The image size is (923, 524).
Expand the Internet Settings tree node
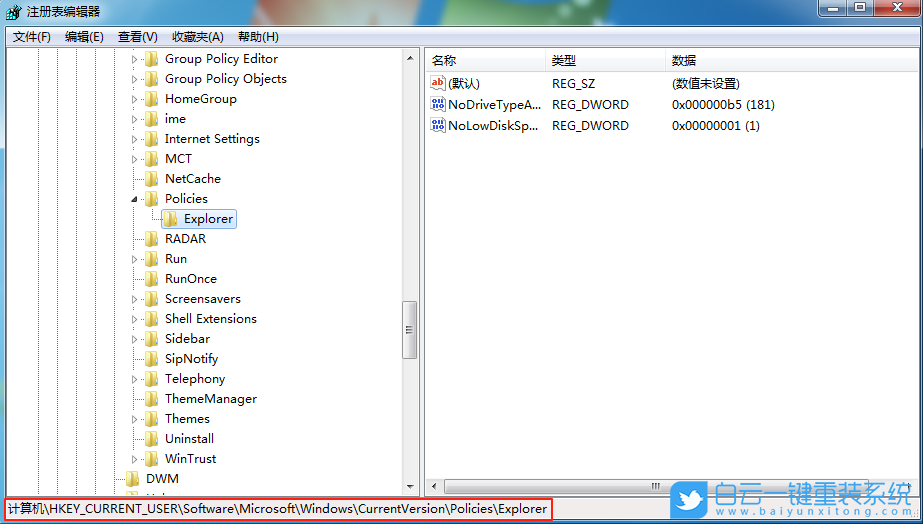pos(135,139)
